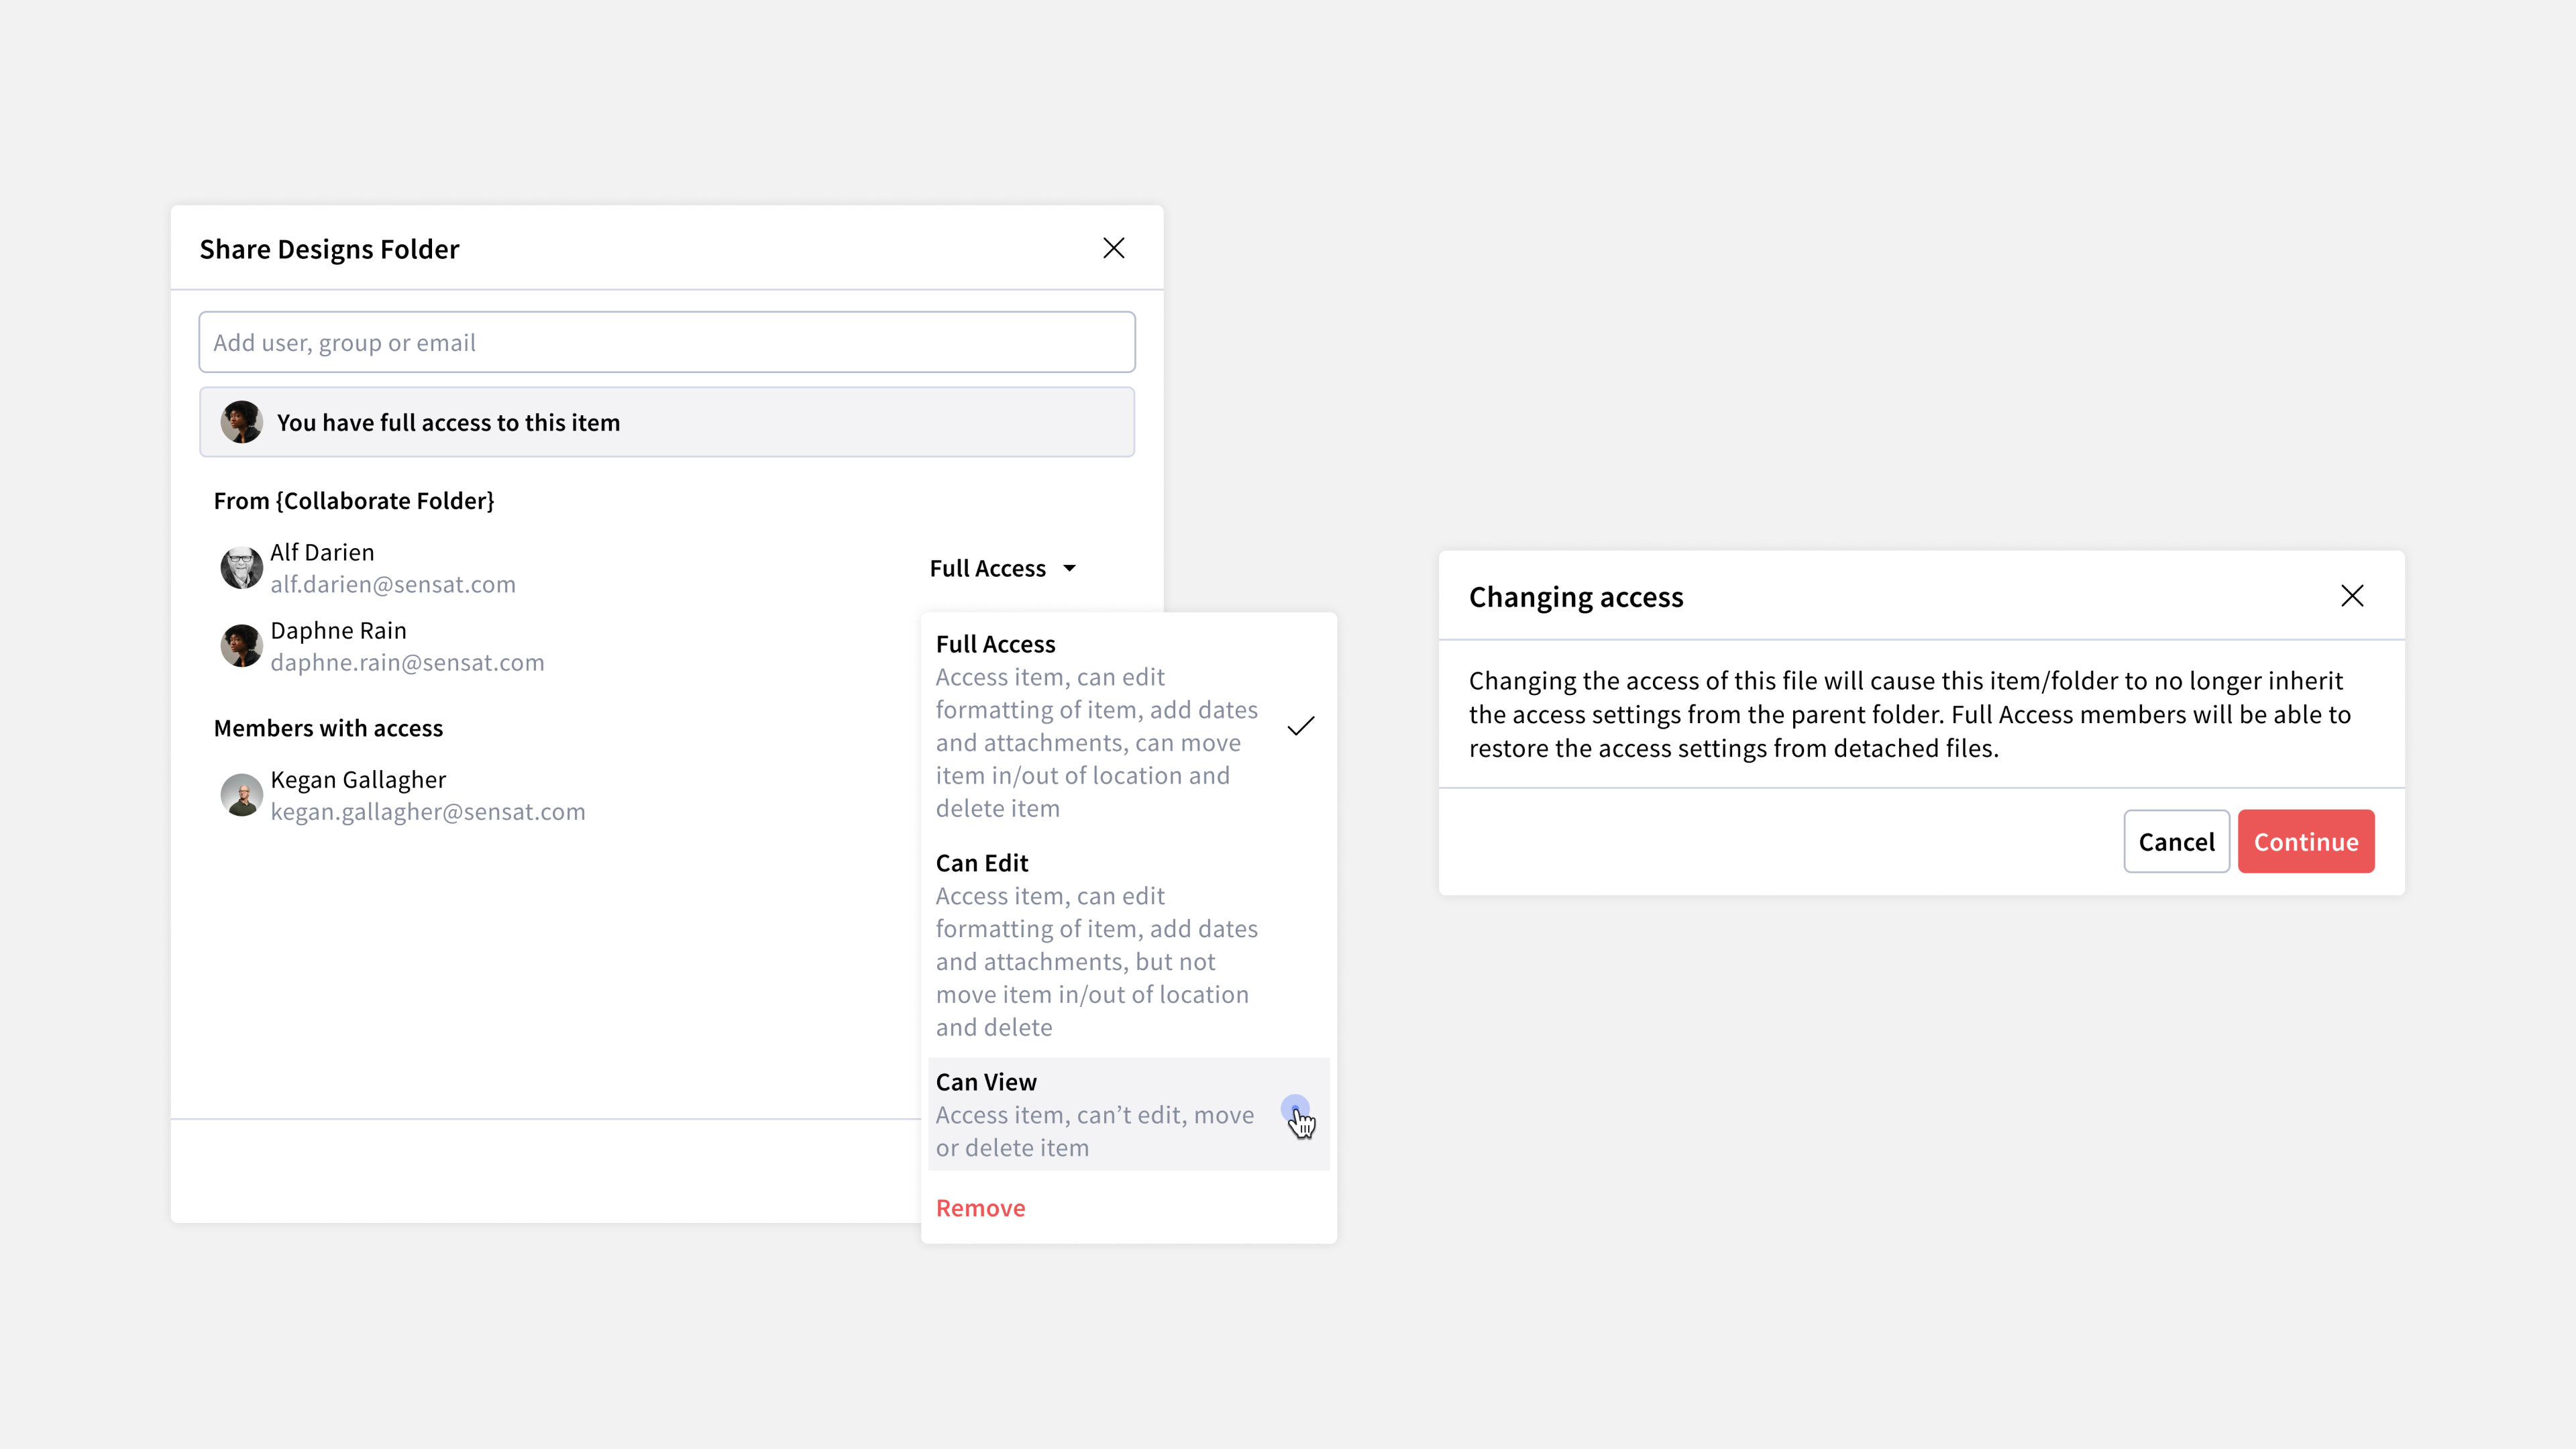The width and height of the screenshot is (2576, 1449).
Task: Open the Full Access dropdown arrow
Action: [x=1069, y=568]
